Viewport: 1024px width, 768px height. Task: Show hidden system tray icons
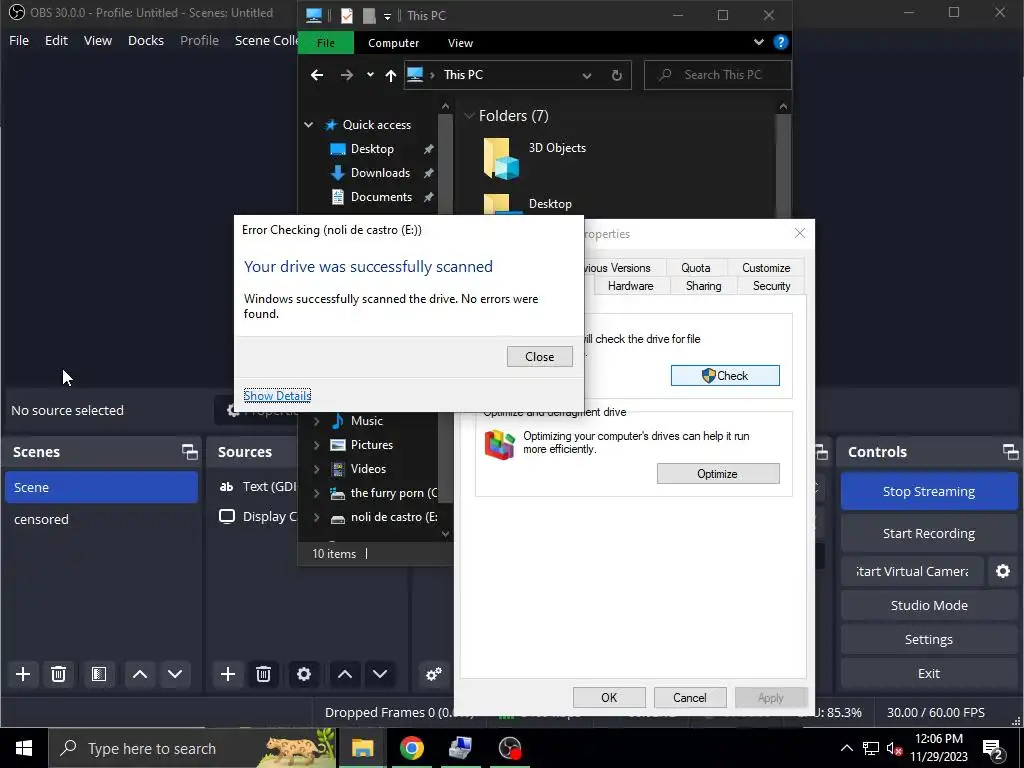[x=846, y=749]
